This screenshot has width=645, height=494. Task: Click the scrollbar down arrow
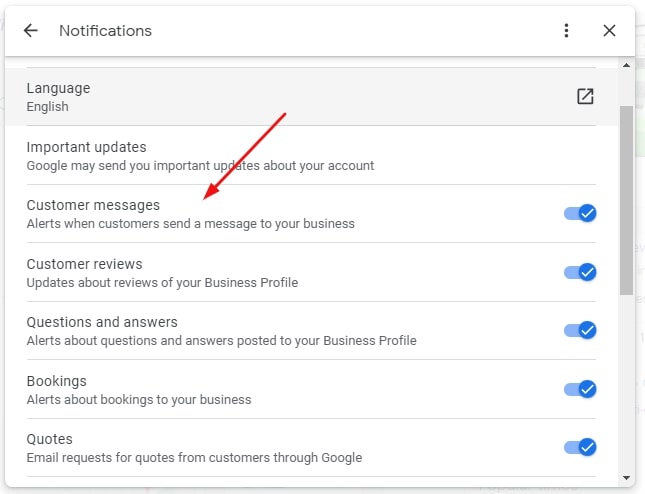626,478
